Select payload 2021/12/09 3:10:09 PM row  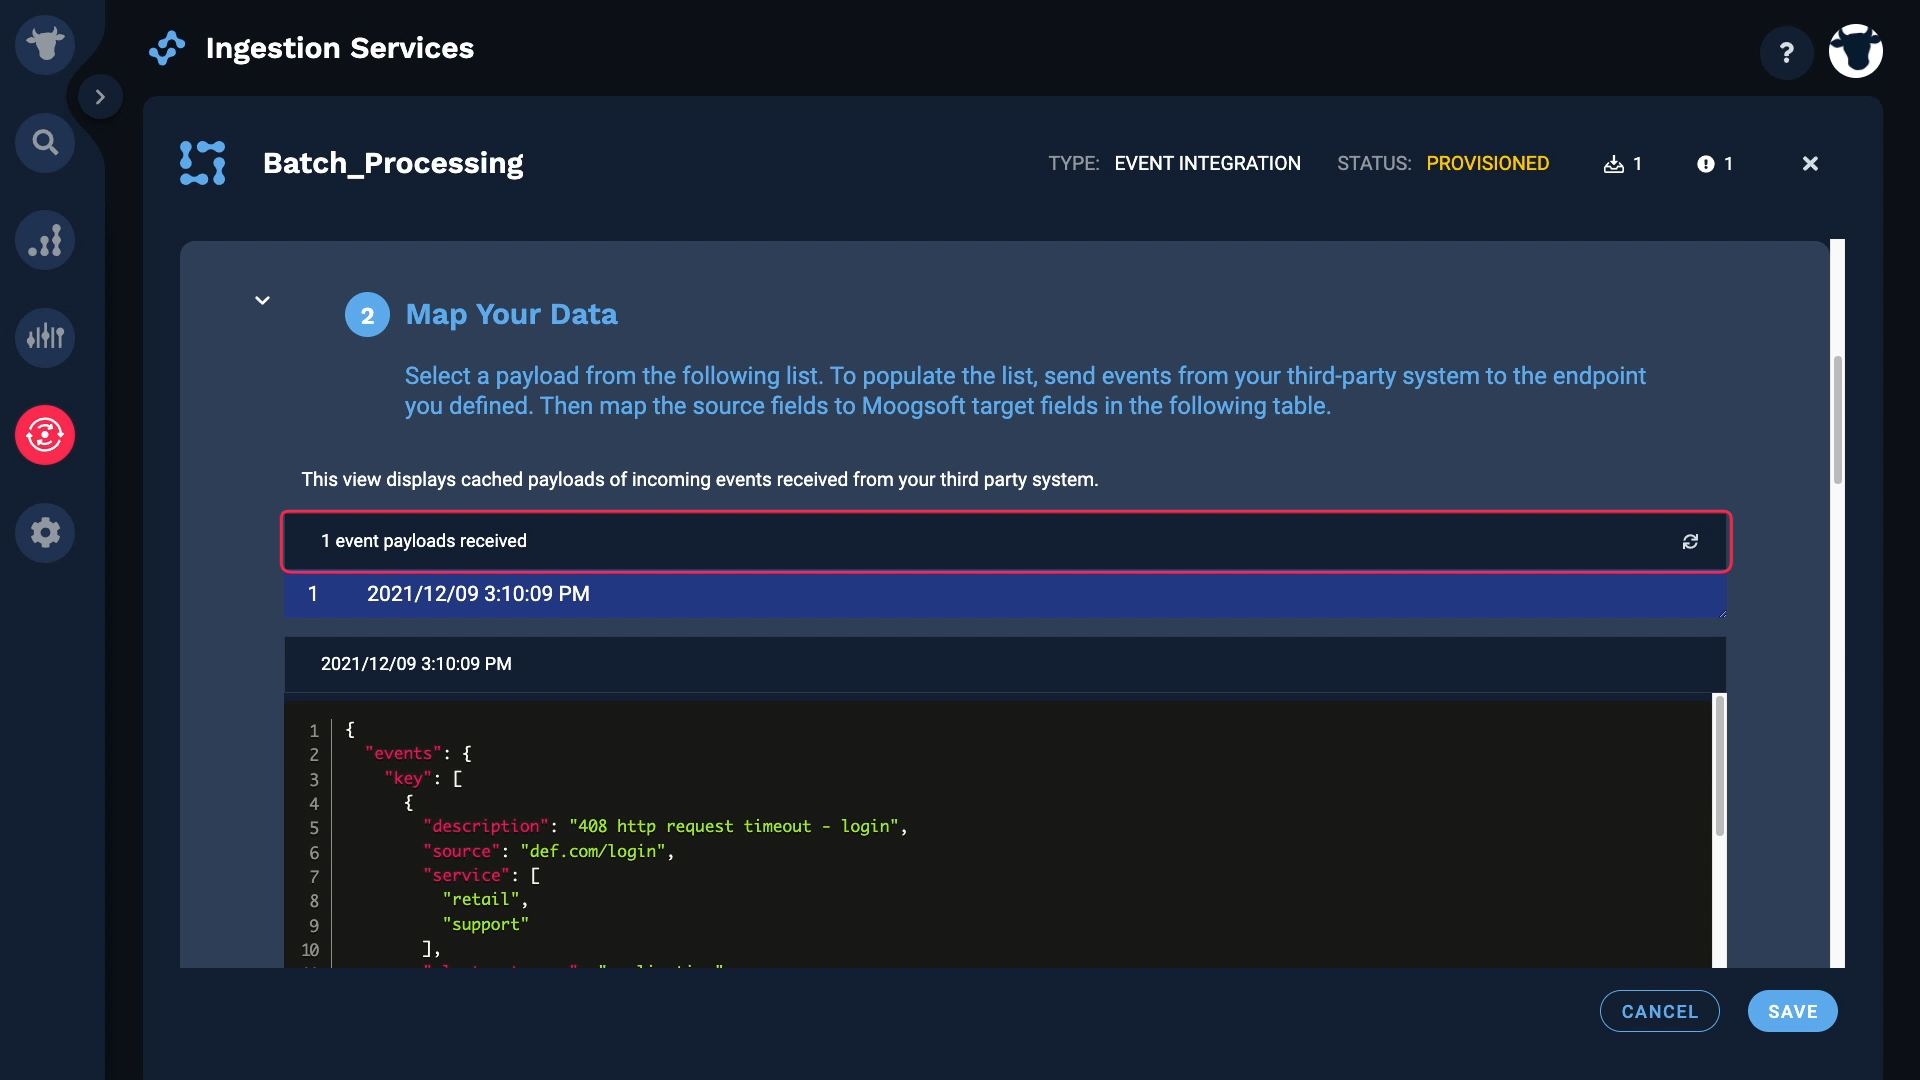pyautogui.click(x=1005, y=594)
